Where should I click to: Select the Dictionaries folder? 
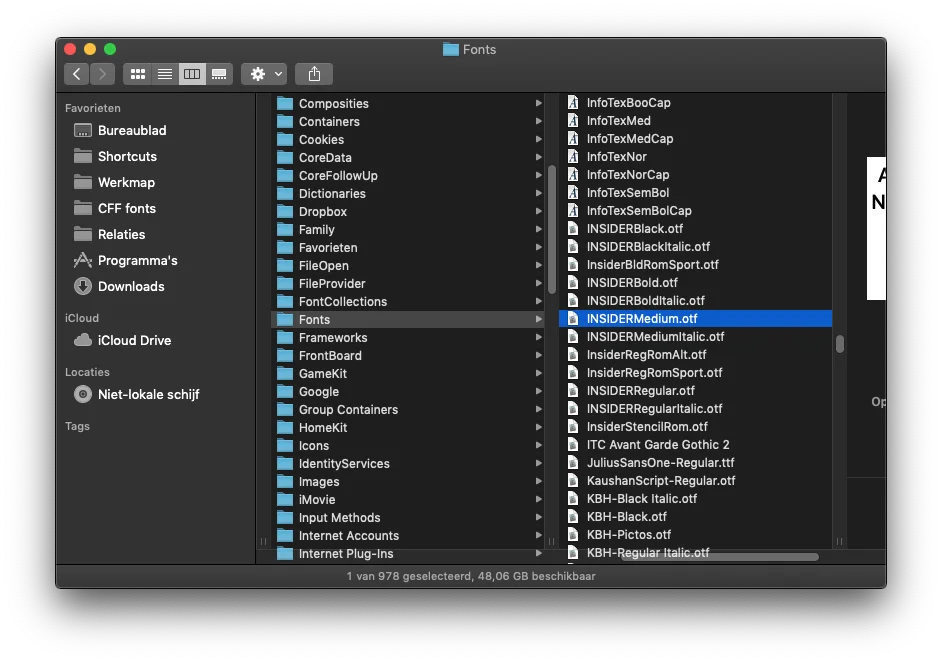409,193
